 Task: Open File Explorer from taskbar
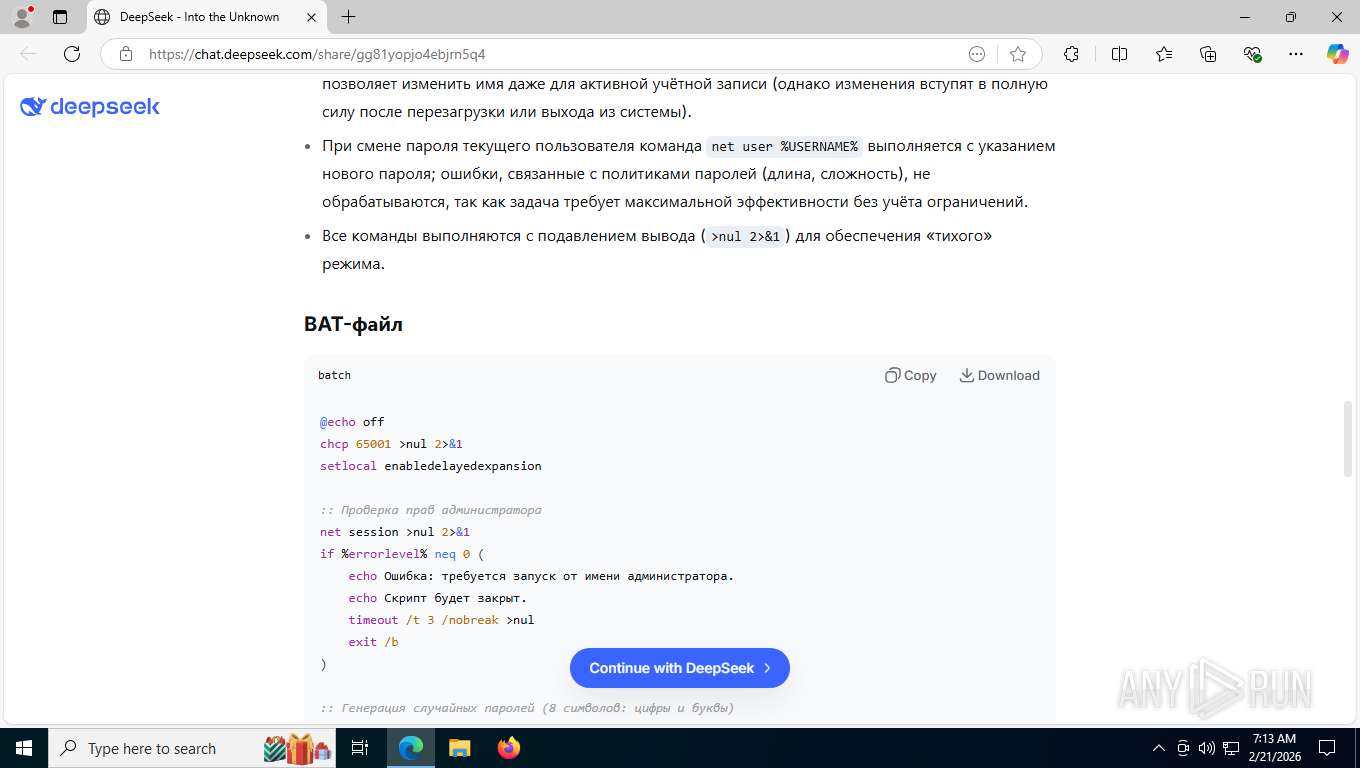(459, 748)
